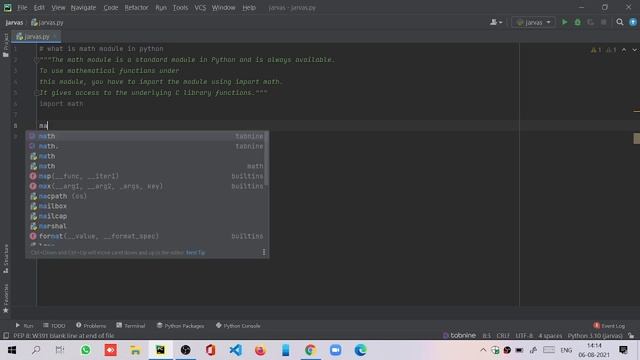Click the completion popup scrollbar
Screen dimensions: 640x360
(267, 159)
